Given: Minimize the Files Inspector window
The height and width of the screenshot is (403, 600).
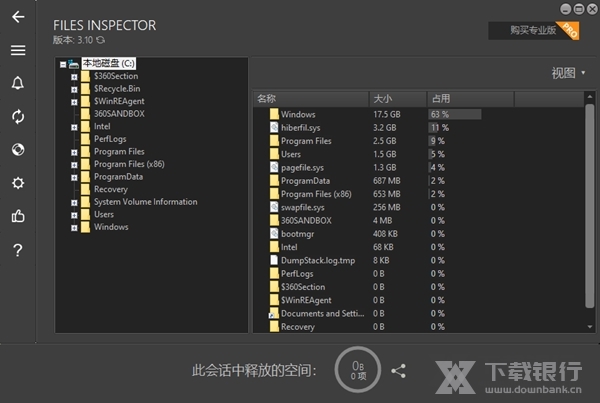Looking at the screenshot, I should pos(566,9).
